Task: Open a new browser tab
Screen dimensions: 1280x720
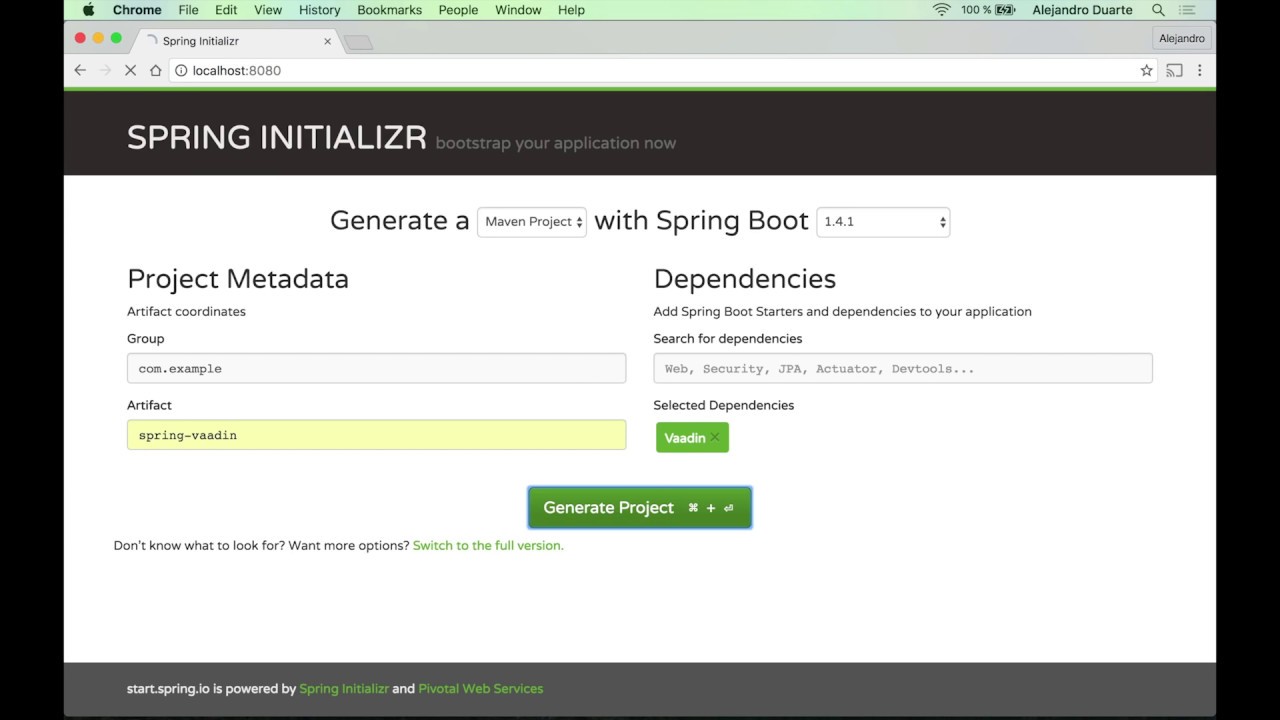Action: pyautogui.click(x=358, y=42)
